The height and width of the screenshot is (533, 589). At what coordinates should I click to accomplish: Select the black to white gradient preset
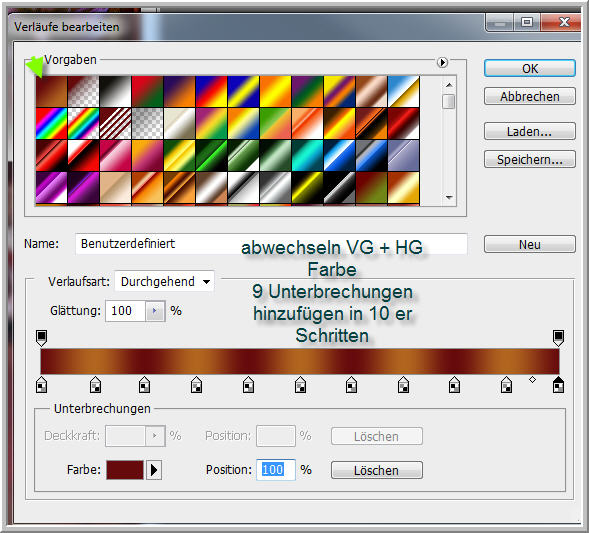115,91
